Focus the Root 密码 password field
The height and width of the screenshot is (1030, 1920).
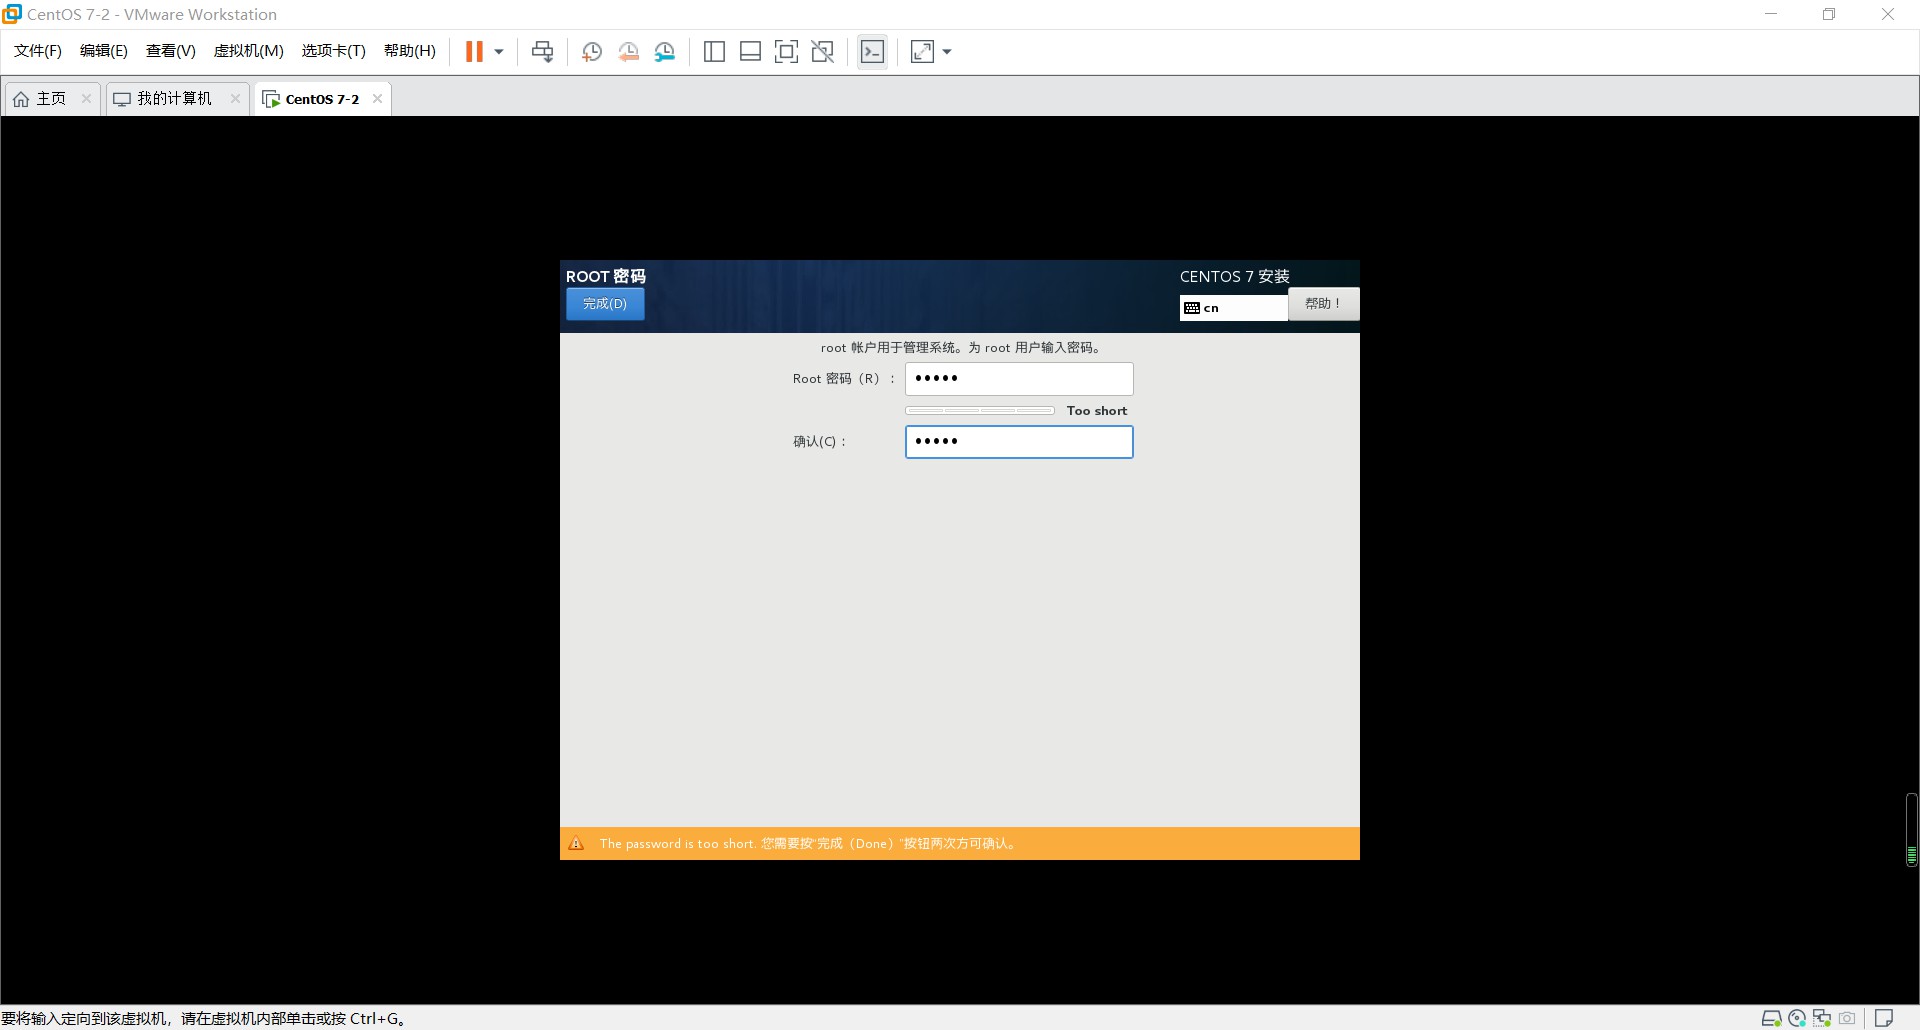pyautogui.click(x=1019, y=379)
